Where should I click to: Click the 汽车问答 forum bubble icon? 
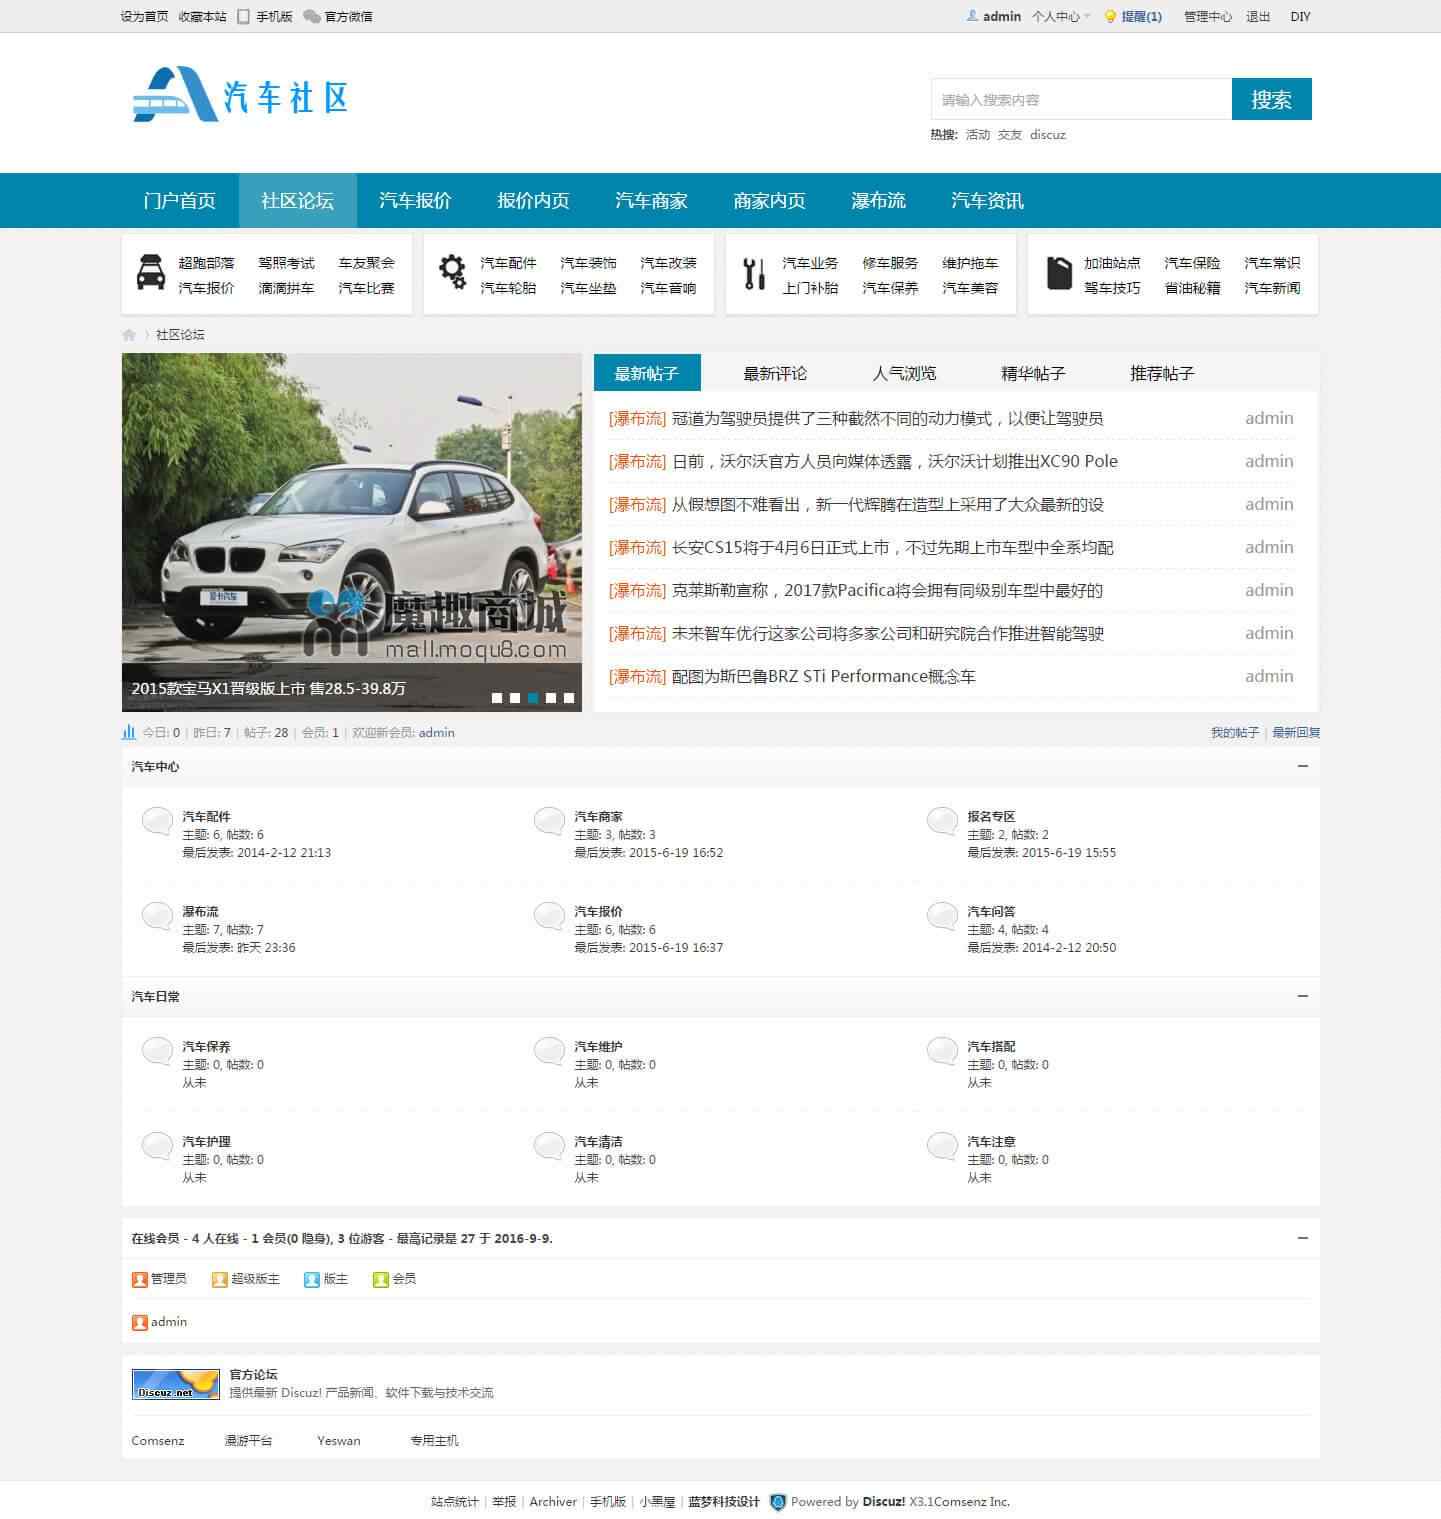tap(942, 916)
